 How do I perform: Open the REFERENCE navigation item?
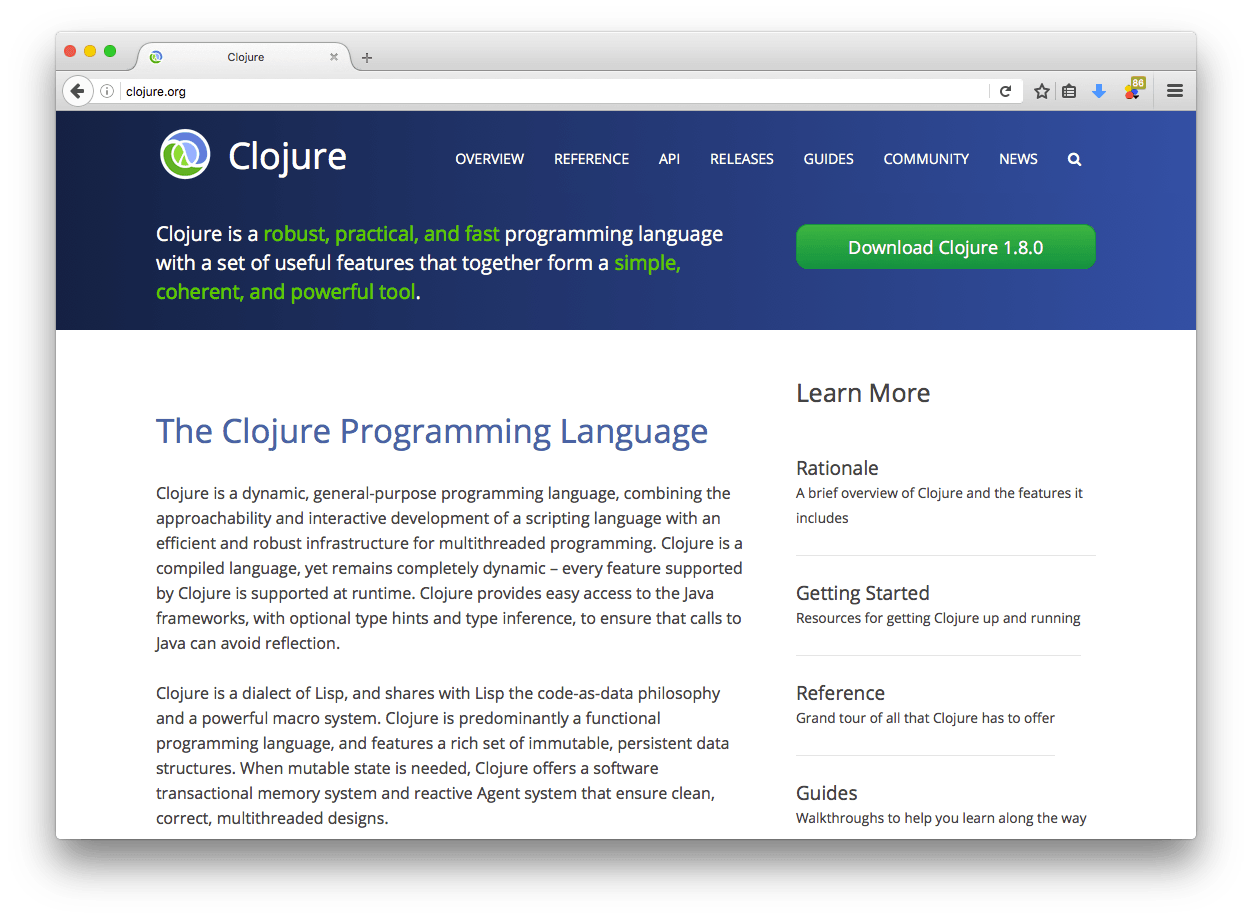coord(592,159)
